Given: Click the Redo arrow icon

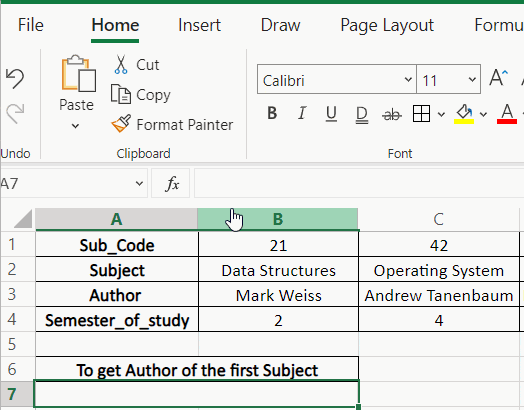Looking at the screenshot, I should 15,113.
